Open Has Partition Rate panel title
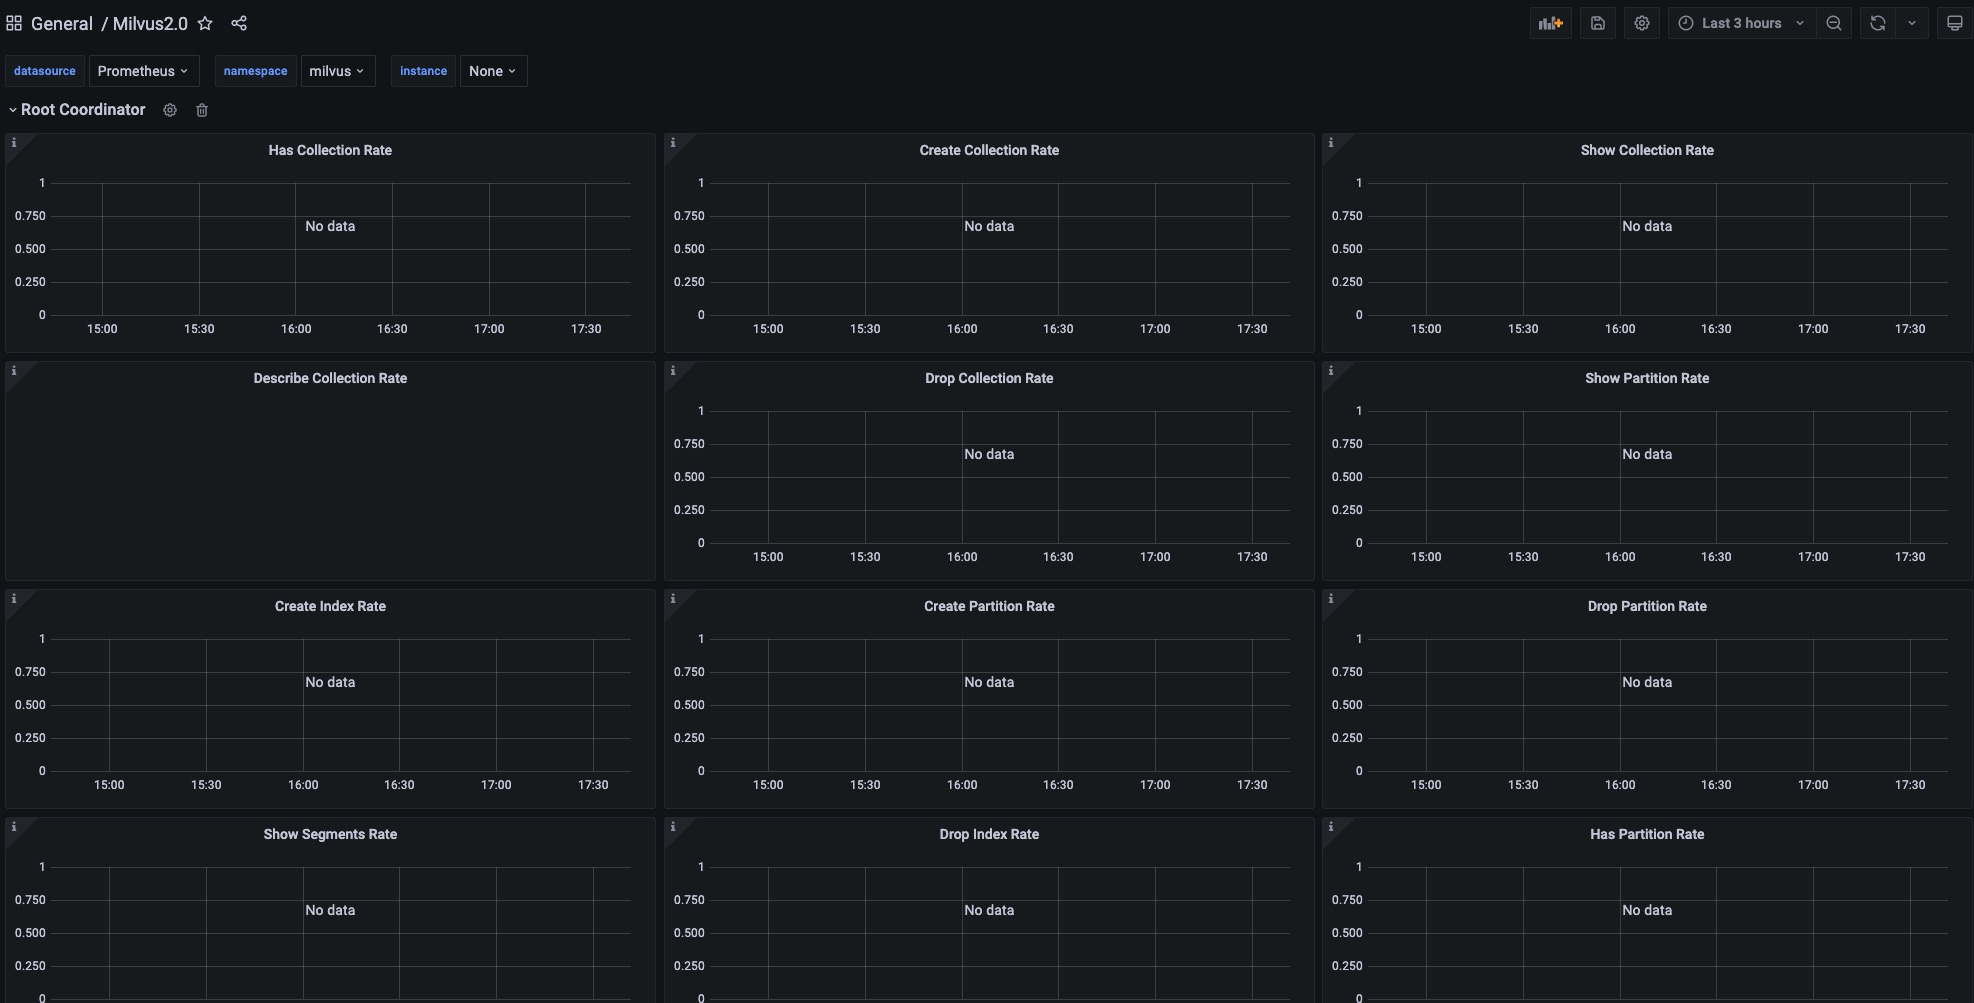This screenshot has width=1974, height=1003. pyautogui.click(x=1647, y=834)
